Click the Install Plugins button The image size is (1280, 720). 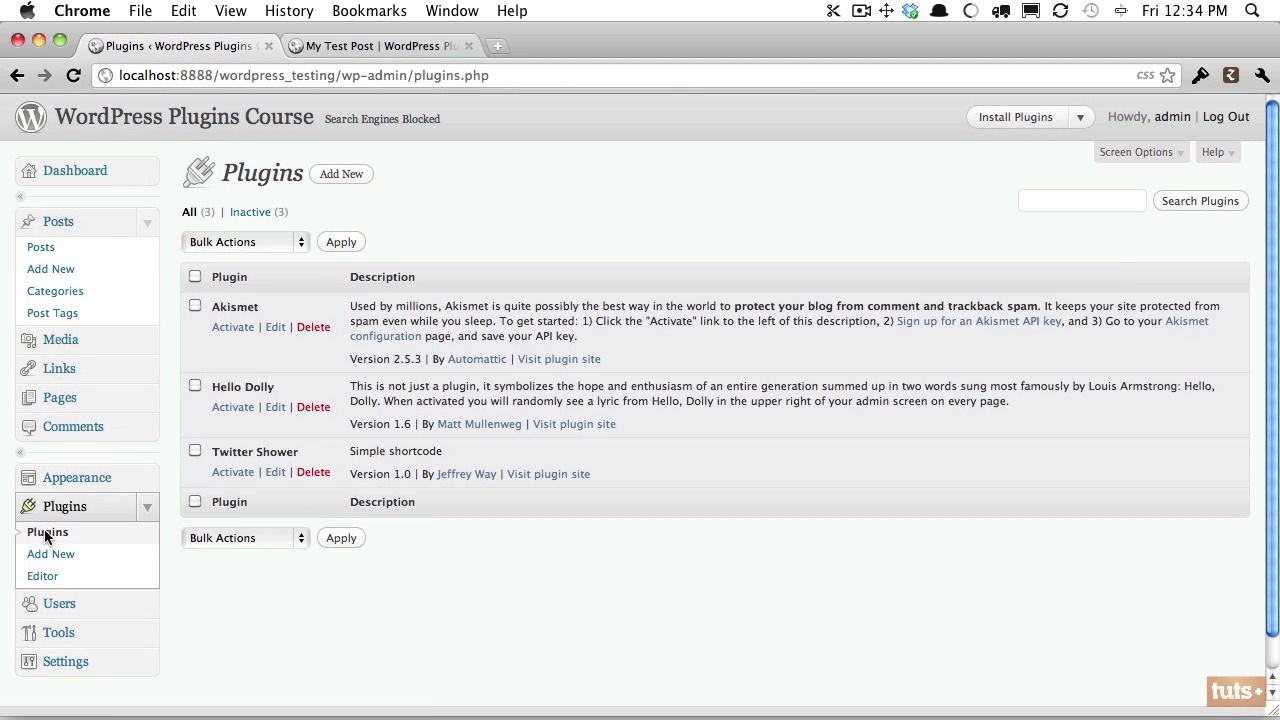[x=1016, y=118]
